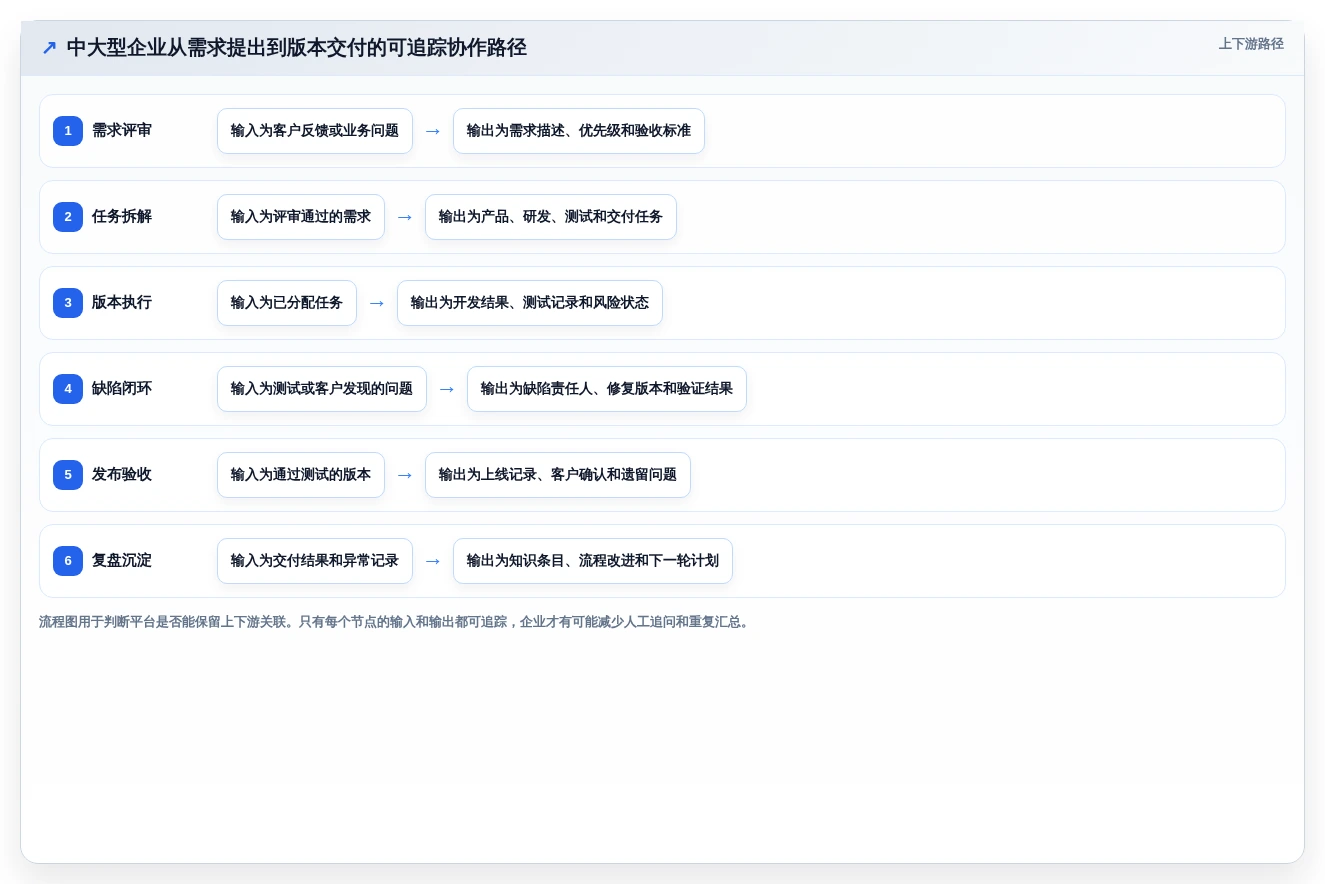Select step number badge 5

tap(68, 474)
